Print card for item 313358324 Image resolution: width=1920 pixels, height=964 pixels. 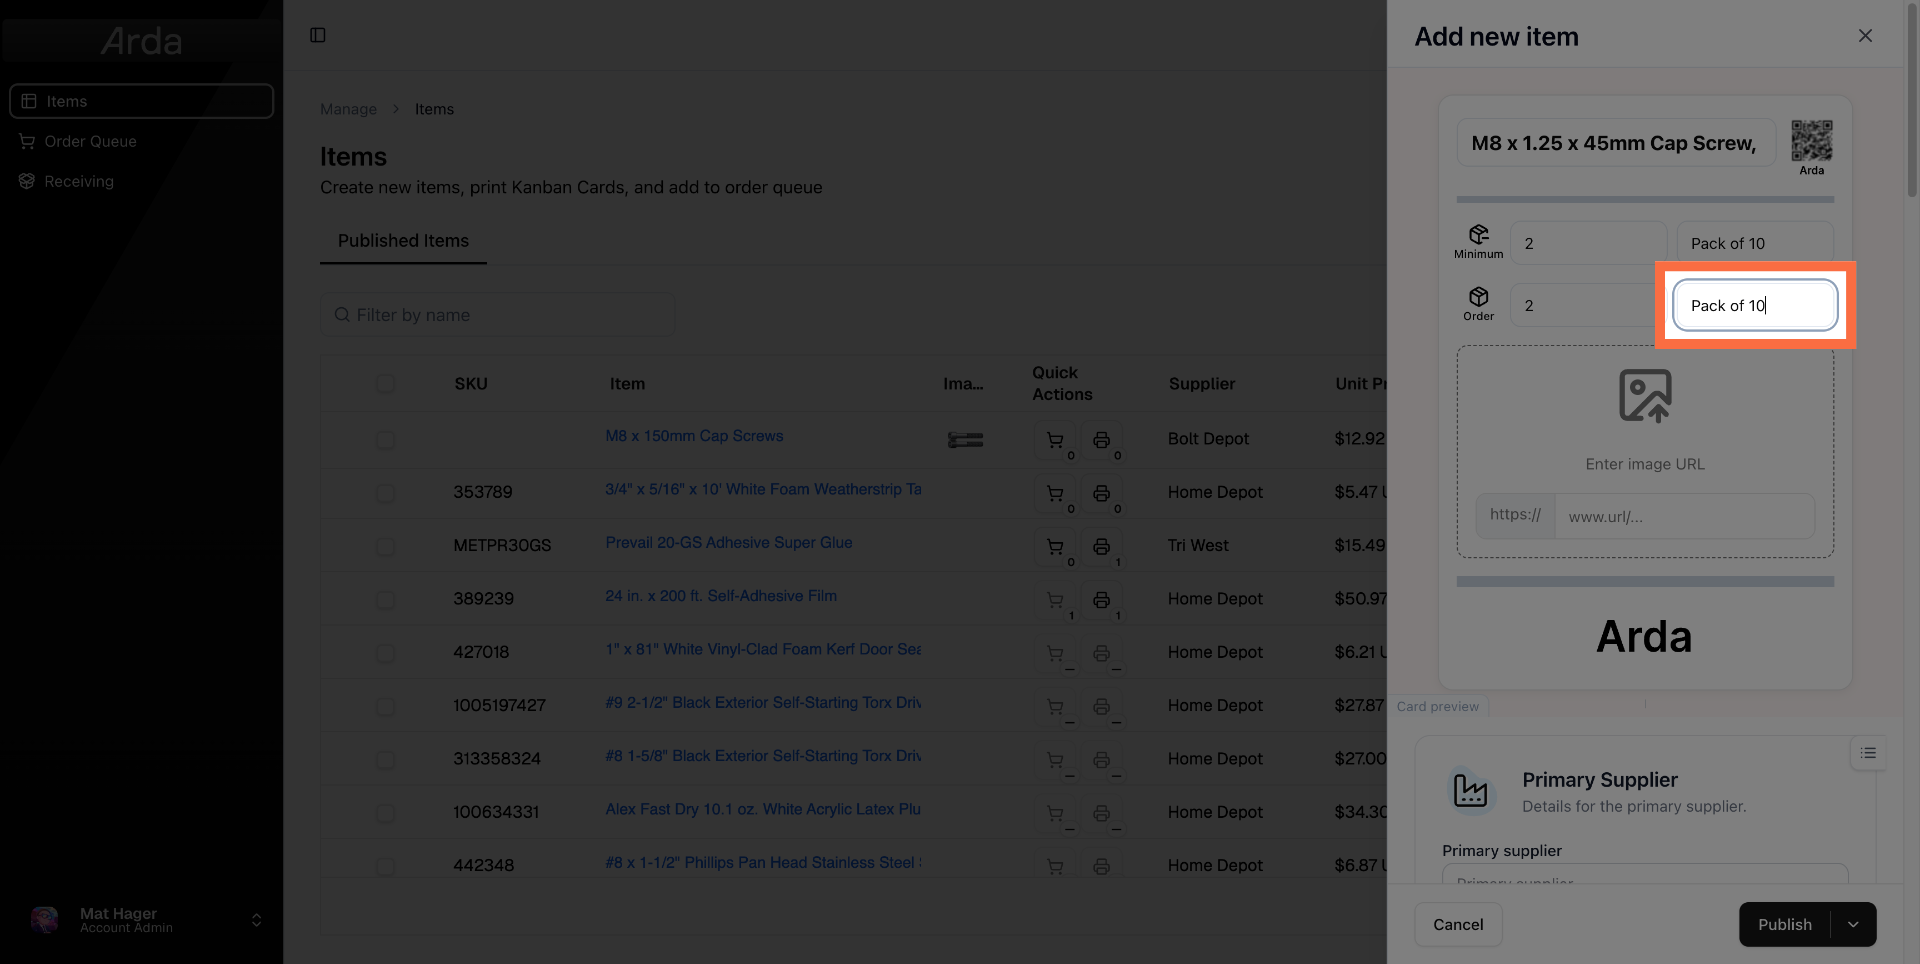[1101, 760]
